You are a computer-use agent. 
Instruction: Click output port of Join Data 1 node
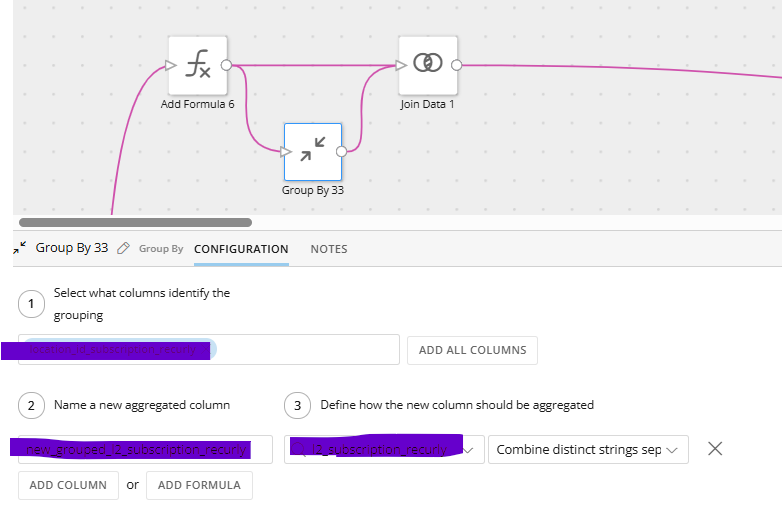click(456, 65)
